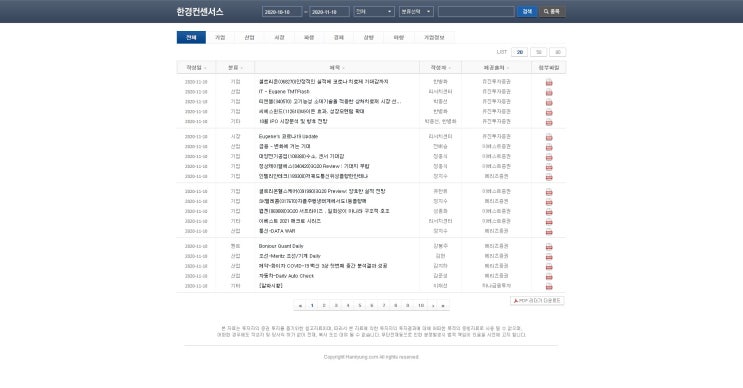Open PDF for 10월 IPO 시장분석 report
The height and width of the screenshot is (388, 743).
pyautogui.click(x=549, y=122)
